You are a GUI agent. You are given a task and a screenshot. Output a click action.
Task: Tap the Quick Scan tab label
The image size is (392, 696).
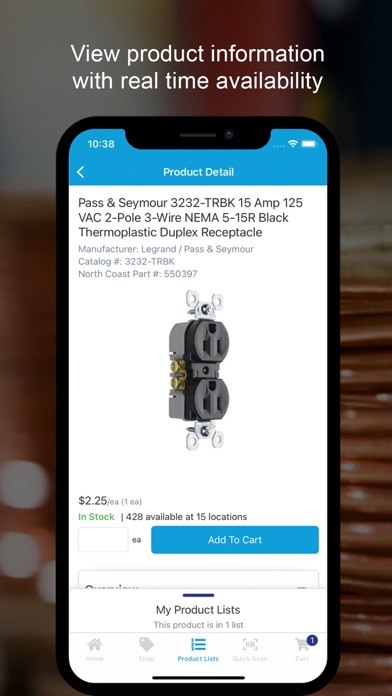pyautogui.click(x=250, y=659)
